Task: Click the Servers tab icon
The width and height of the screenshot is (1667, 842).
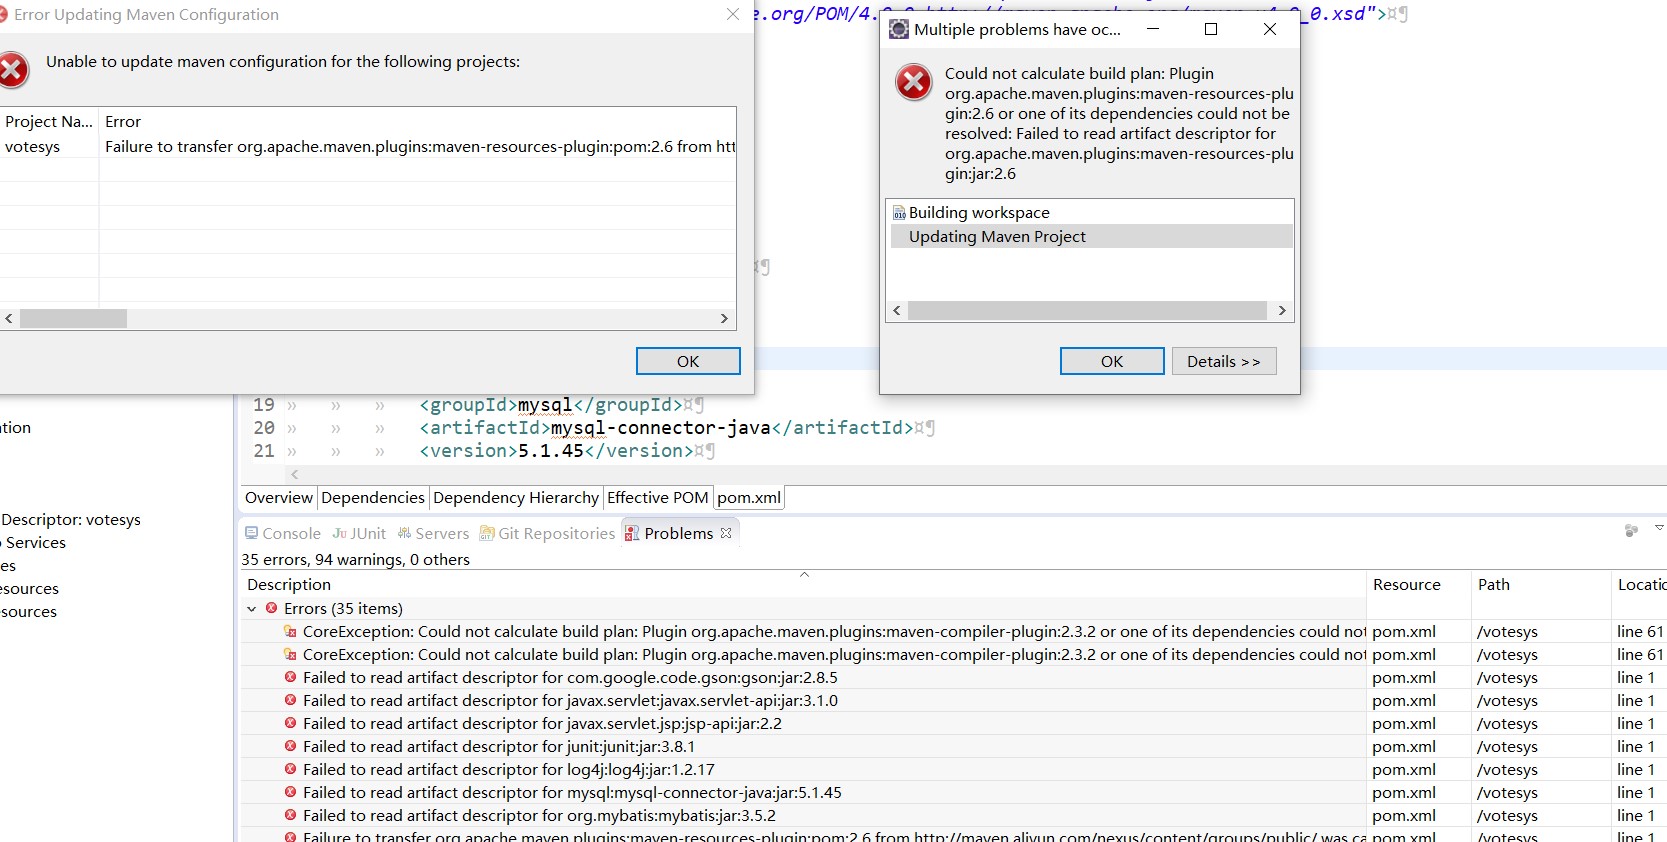Action: pyautogui.click(x=404, y=533)
